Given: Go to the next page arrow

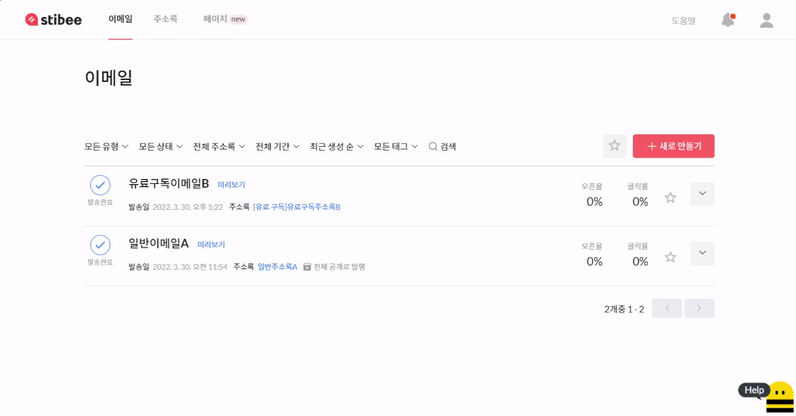Looking at the screenshot, I should point(699,308).
